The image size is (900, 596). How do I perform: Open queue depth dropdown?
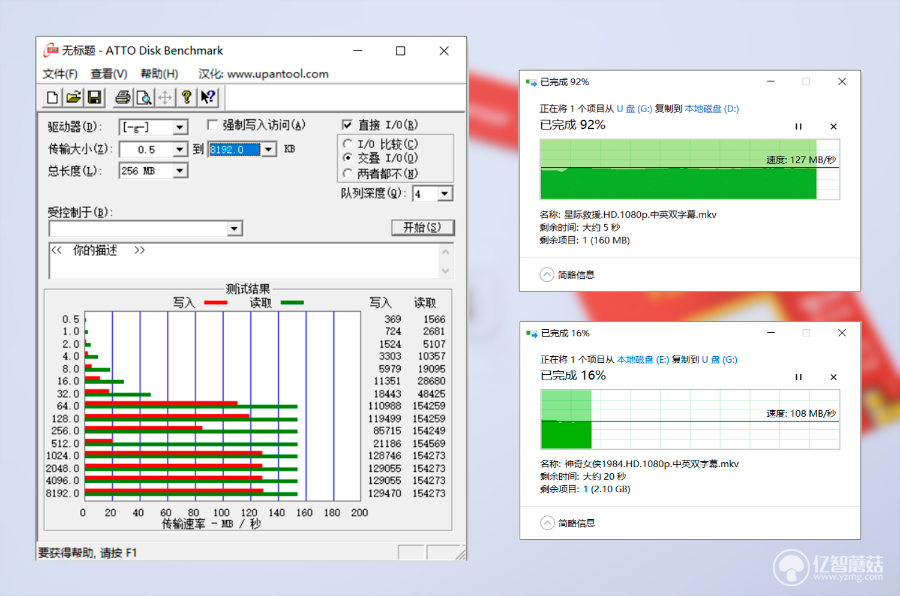point(445,194)
